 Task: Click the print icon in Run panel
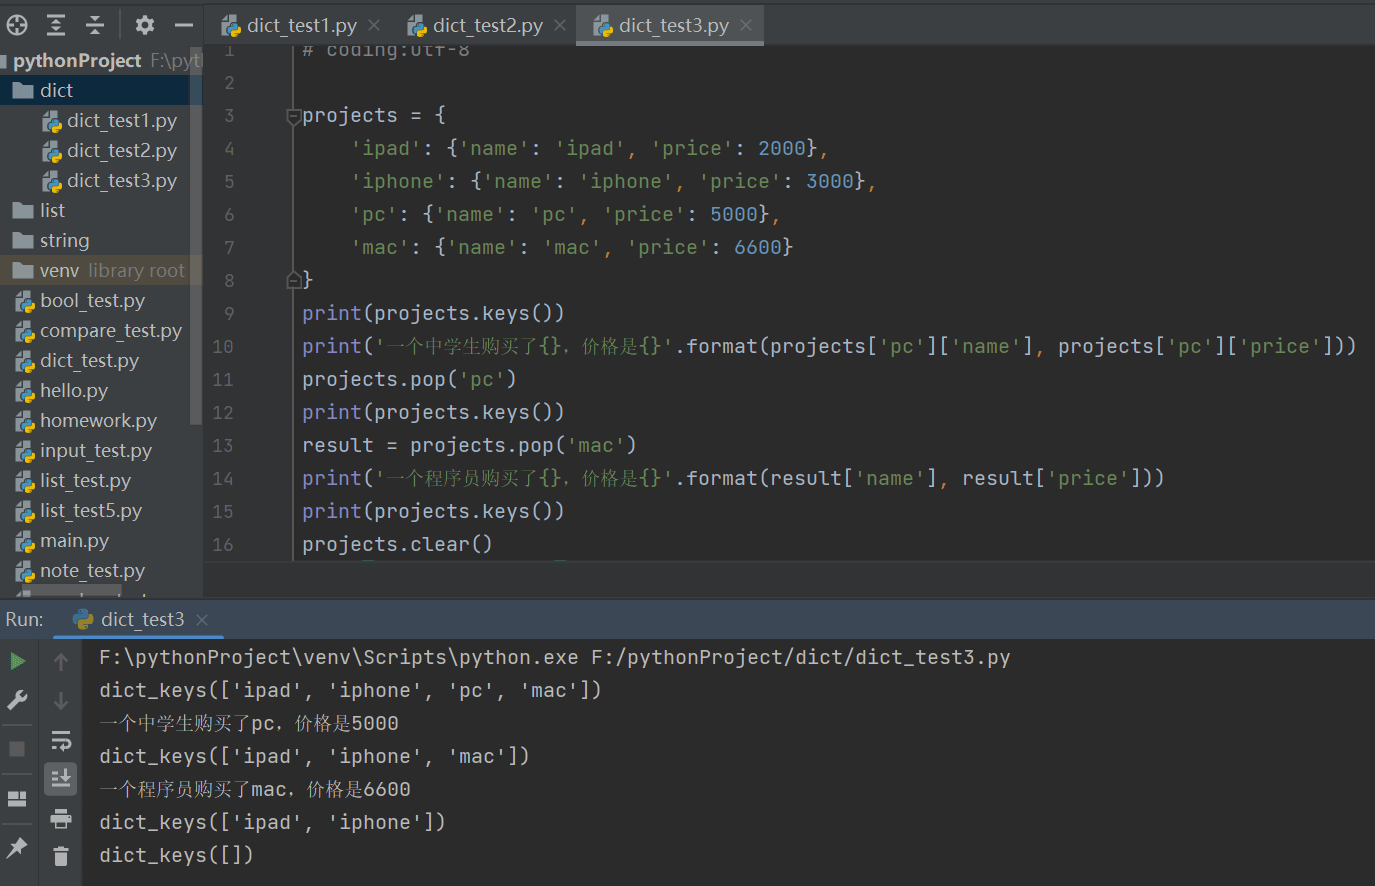click(x=61, y=818)
